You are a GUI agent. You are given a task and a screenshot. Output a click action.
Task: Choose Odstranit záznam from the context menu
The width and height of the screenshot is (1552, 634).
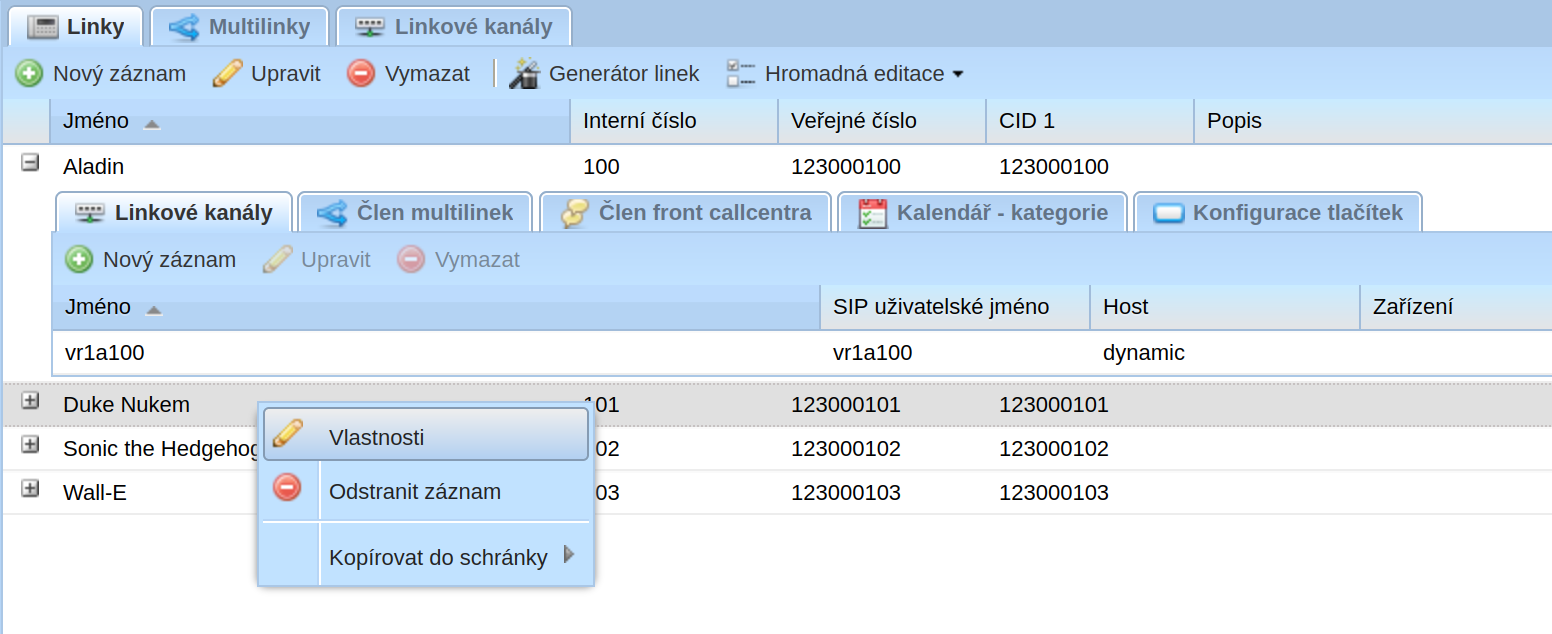pos(426,491)
